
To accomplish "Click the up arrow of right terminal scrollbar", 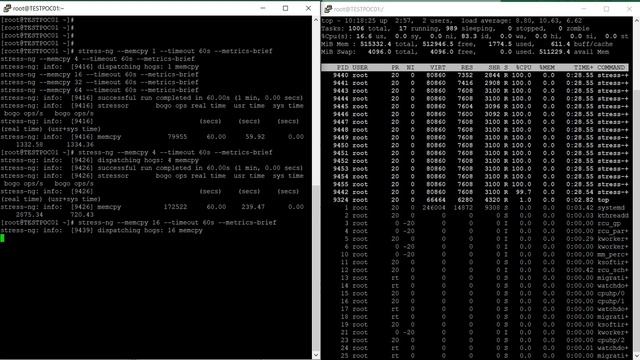I will (636, 20).
